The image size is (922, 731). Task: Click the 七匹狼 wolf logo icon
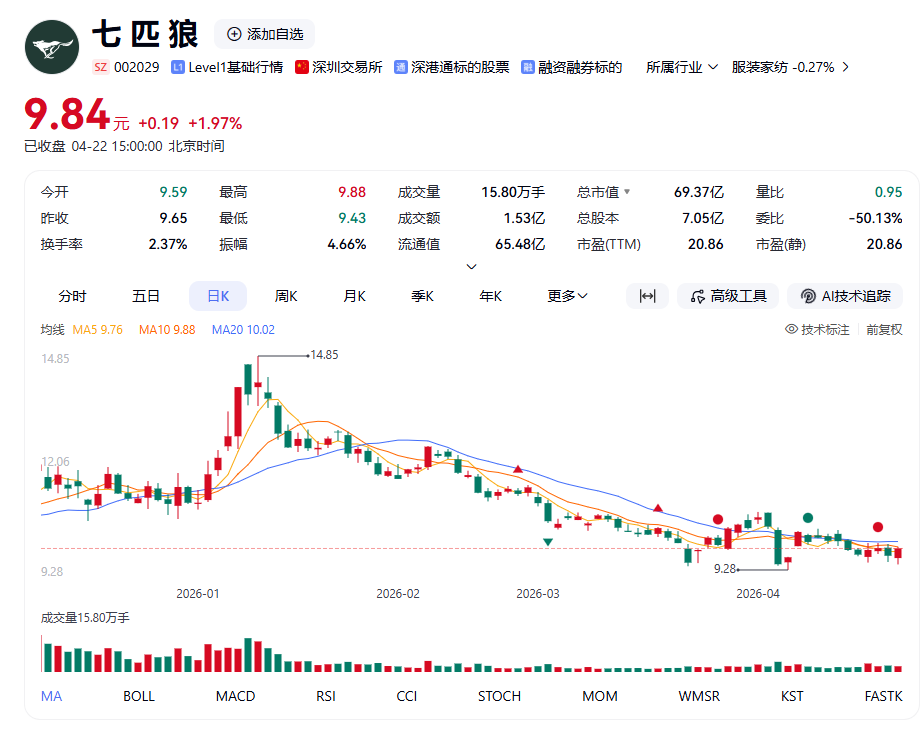pyautogui.click(x=51, y=45)
